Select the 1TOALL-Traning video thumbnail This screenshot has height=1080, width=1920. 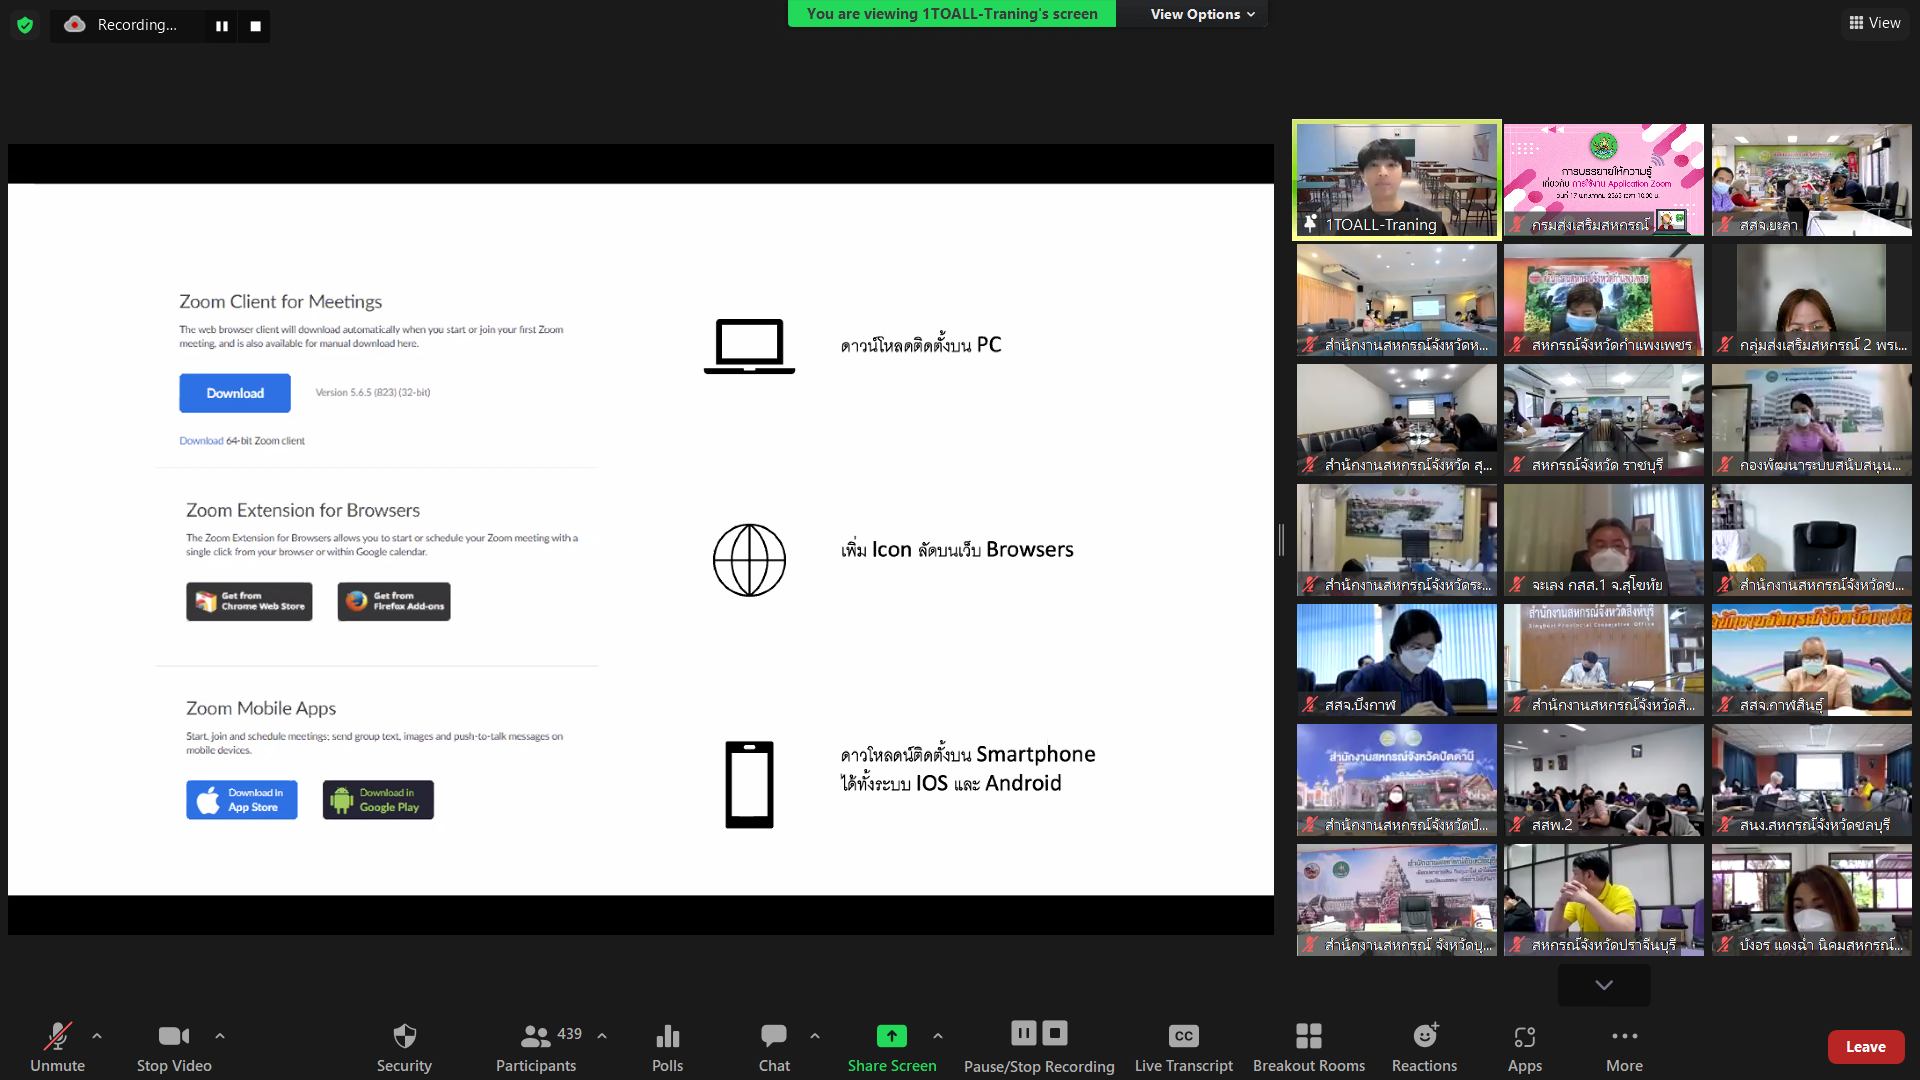[x=1397, y=180]
